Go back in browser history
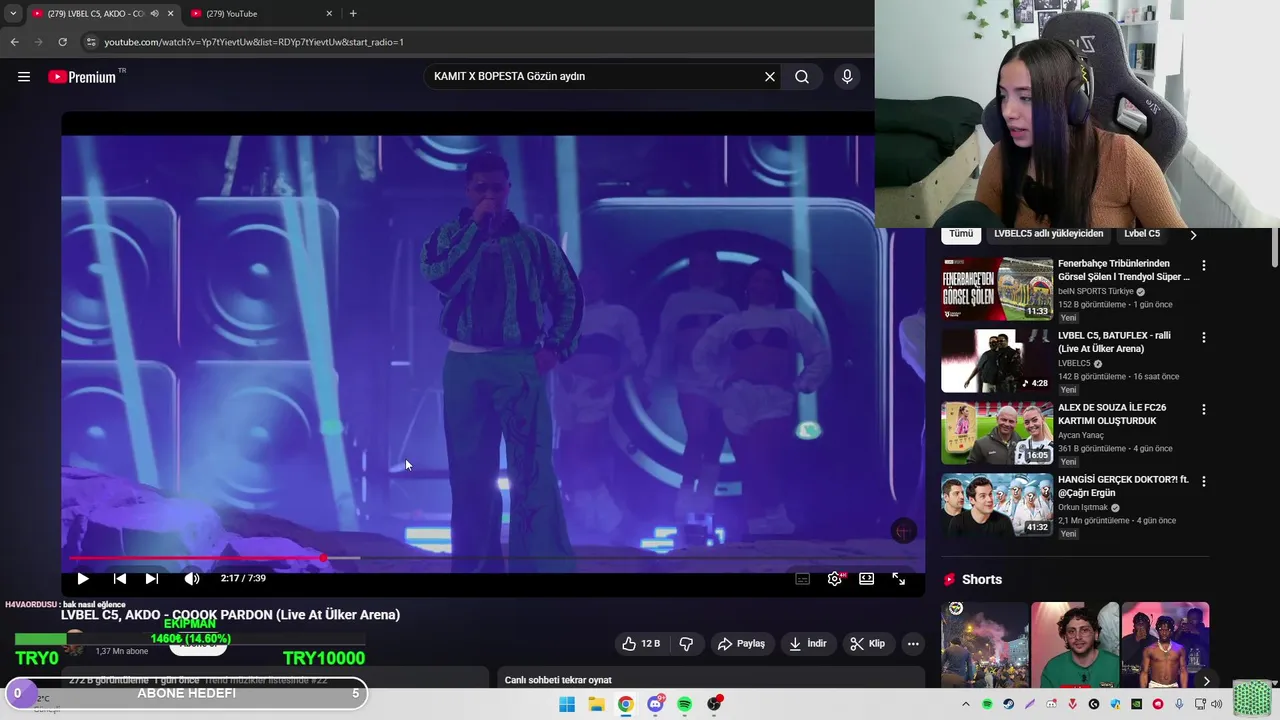 pyautogui.click(x=14, y=42)
